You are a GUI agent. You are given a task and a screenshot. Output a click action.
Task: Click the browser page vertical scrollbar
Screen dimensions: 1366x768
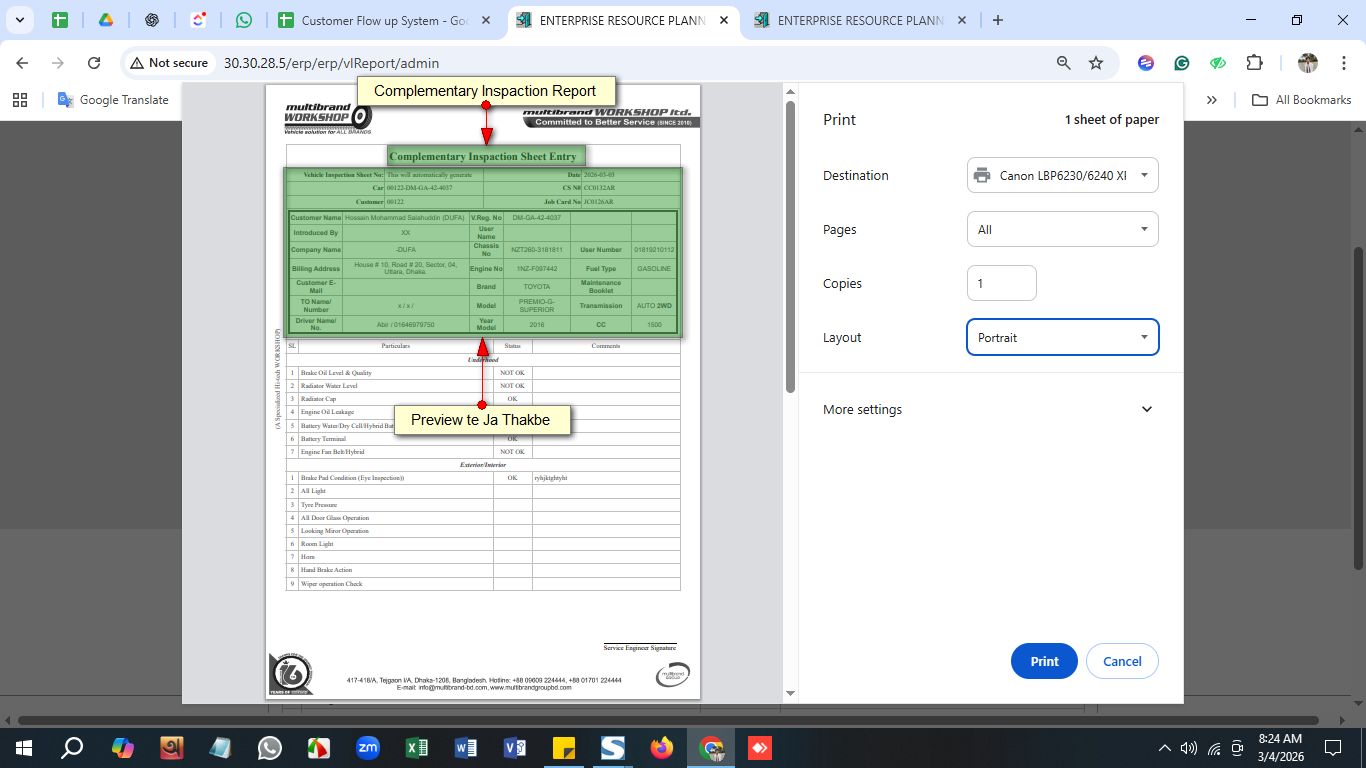point(1358,410)
